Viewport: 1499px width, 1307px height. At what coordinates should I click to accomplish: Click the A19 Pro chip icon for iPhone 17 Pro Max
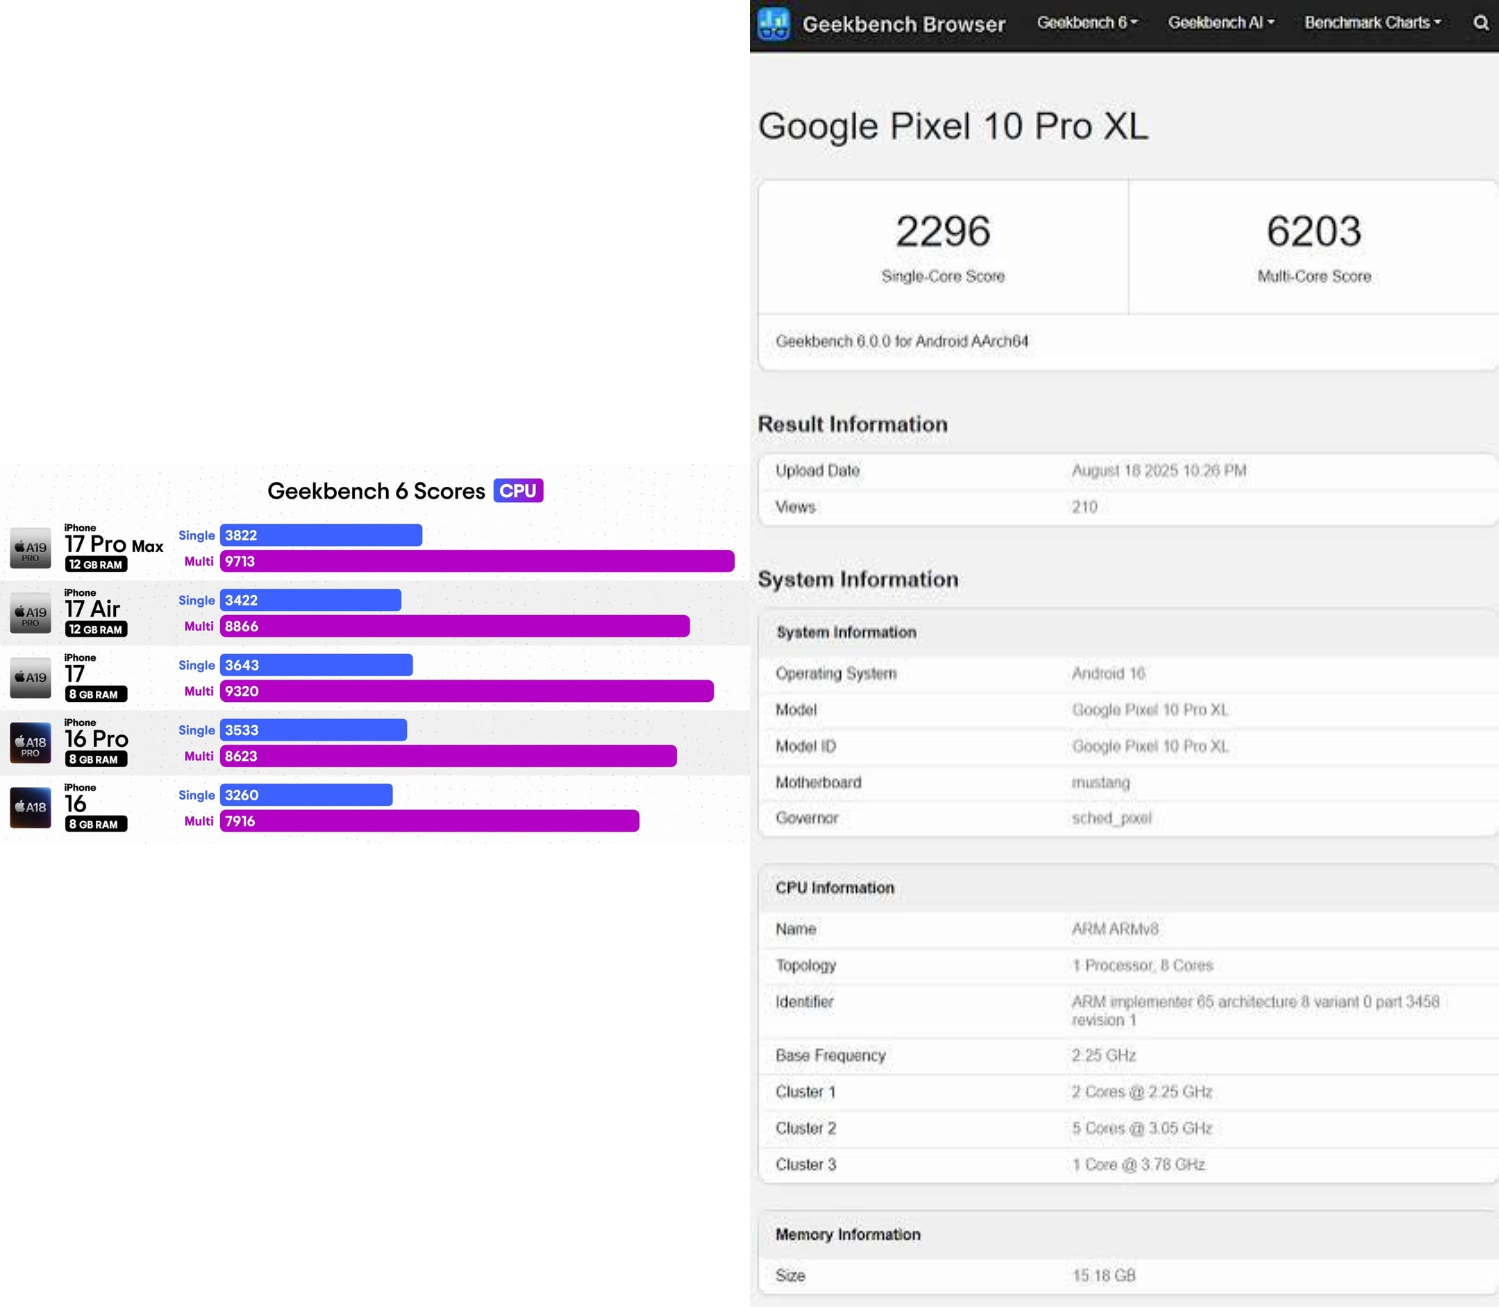[31, 548]
